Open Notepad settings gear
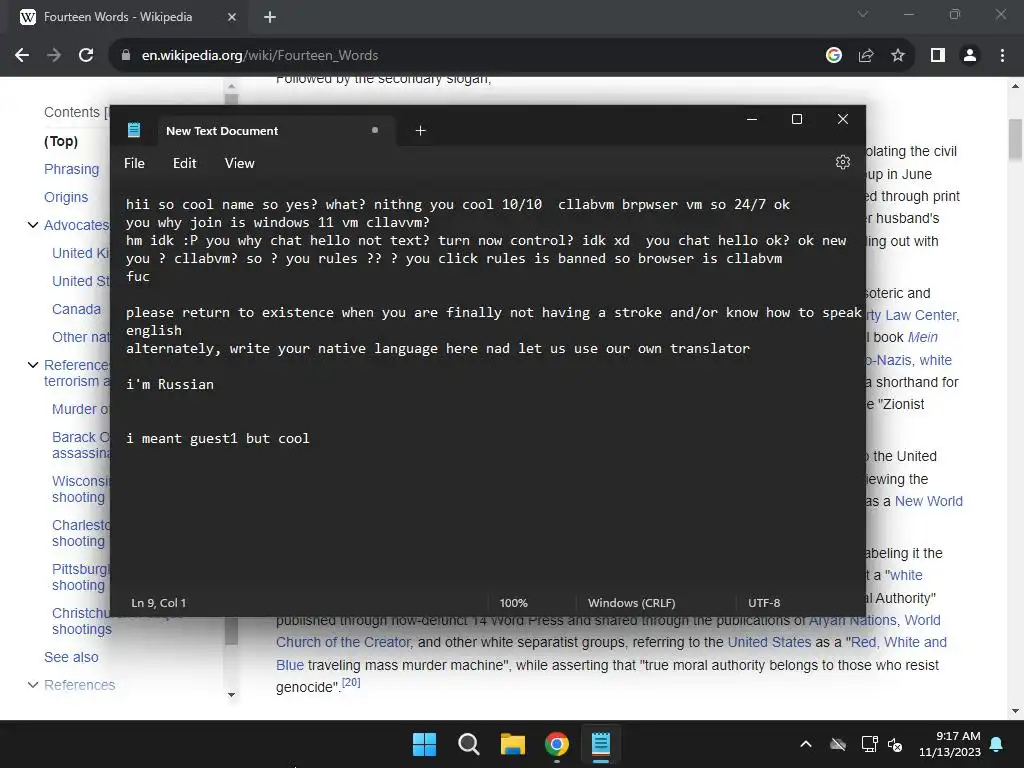This screenshot has height=768, width=1024. 842,162
